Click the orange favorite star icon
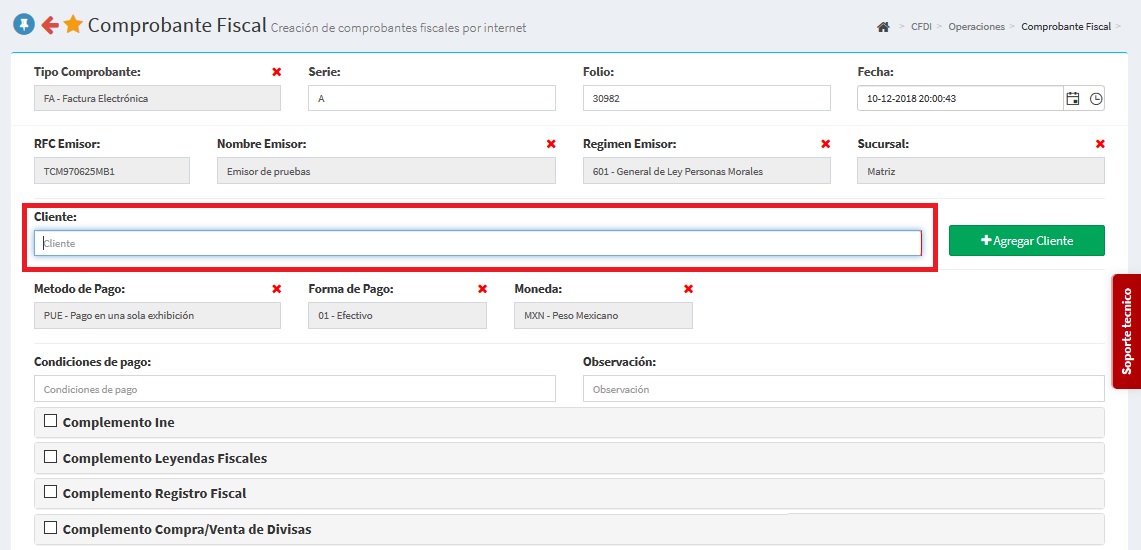Viewport: 1141px width, 550px height. (73, 24)
